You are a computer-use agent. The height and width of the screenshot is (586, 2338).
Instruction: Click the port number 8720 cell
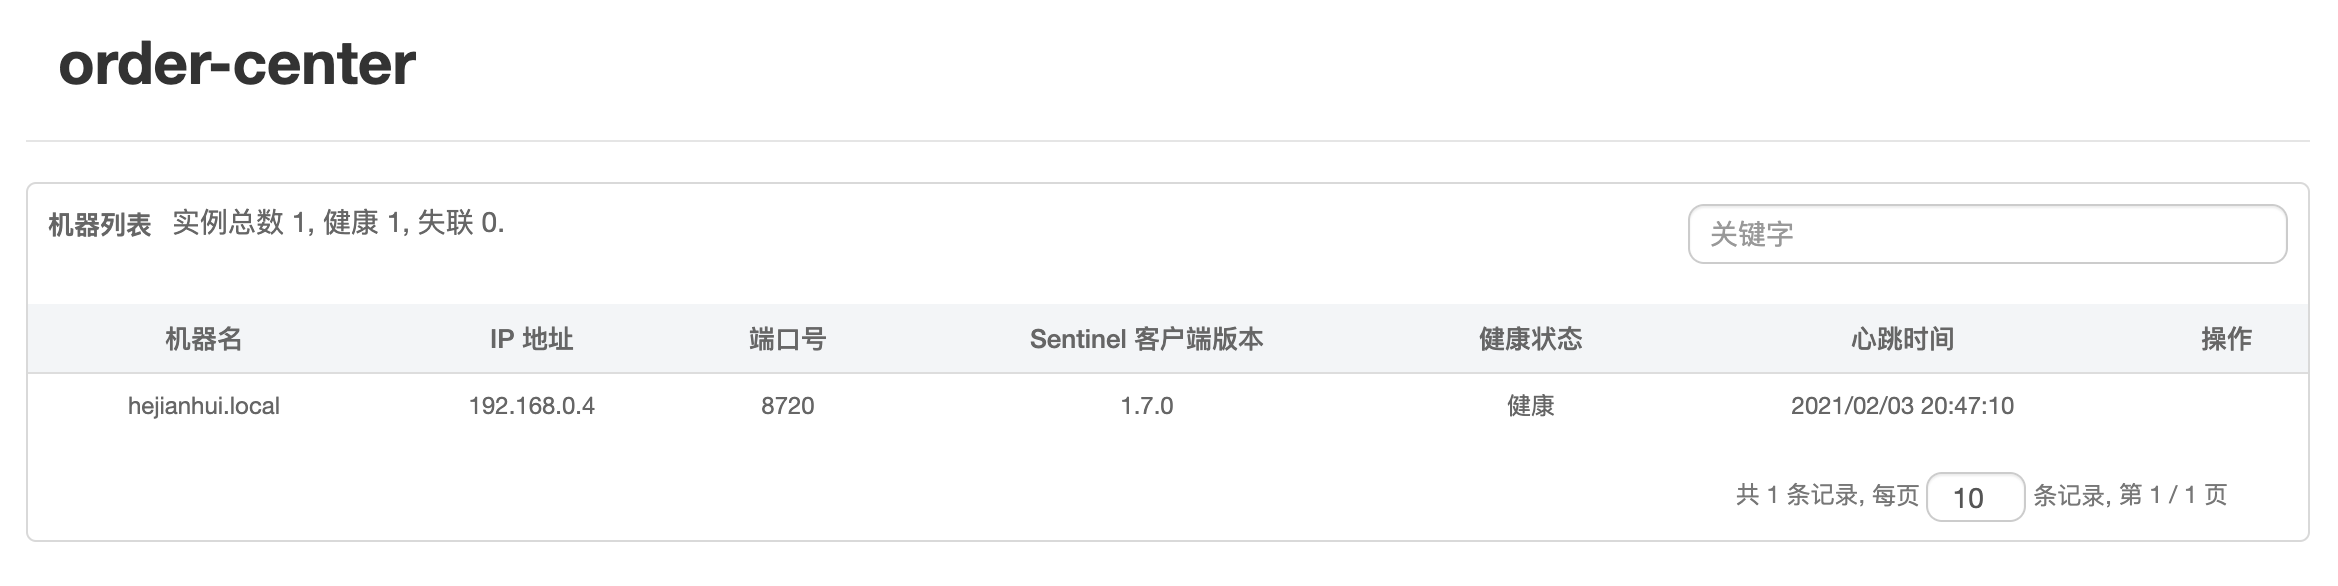(787, 406)
